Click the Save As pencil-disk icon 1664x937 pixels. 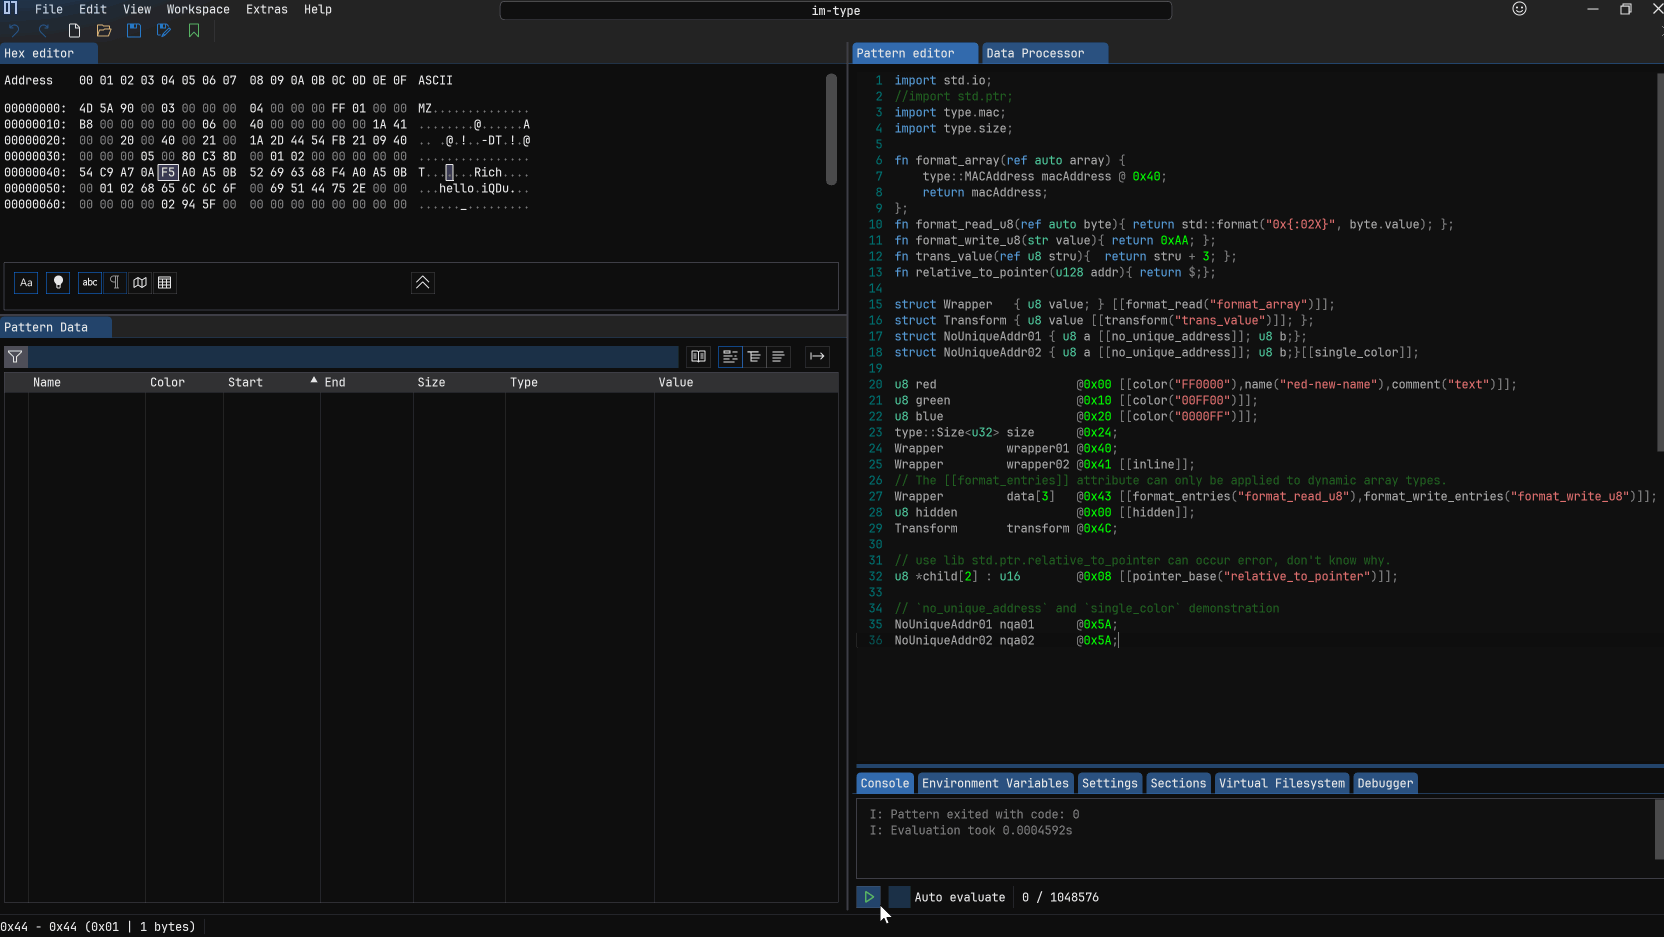(164, 31)
